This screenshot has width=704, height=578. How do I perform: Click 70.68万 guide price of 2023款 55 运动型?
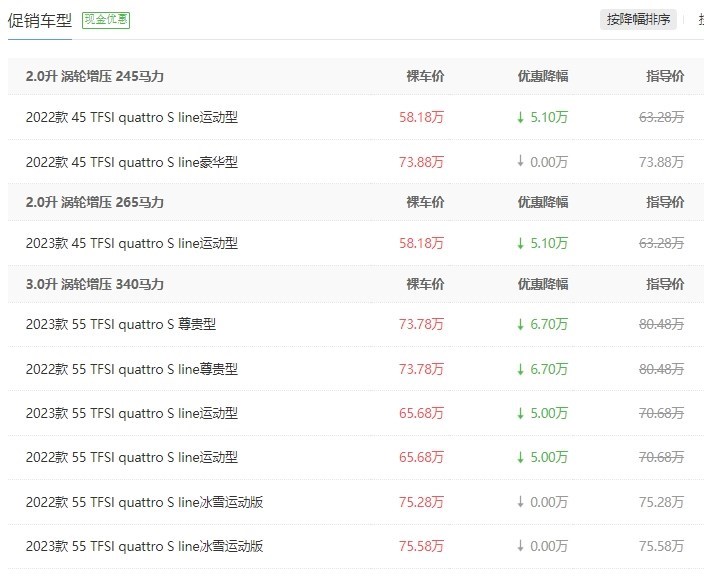pyautogui.click(x=662, y=413)
